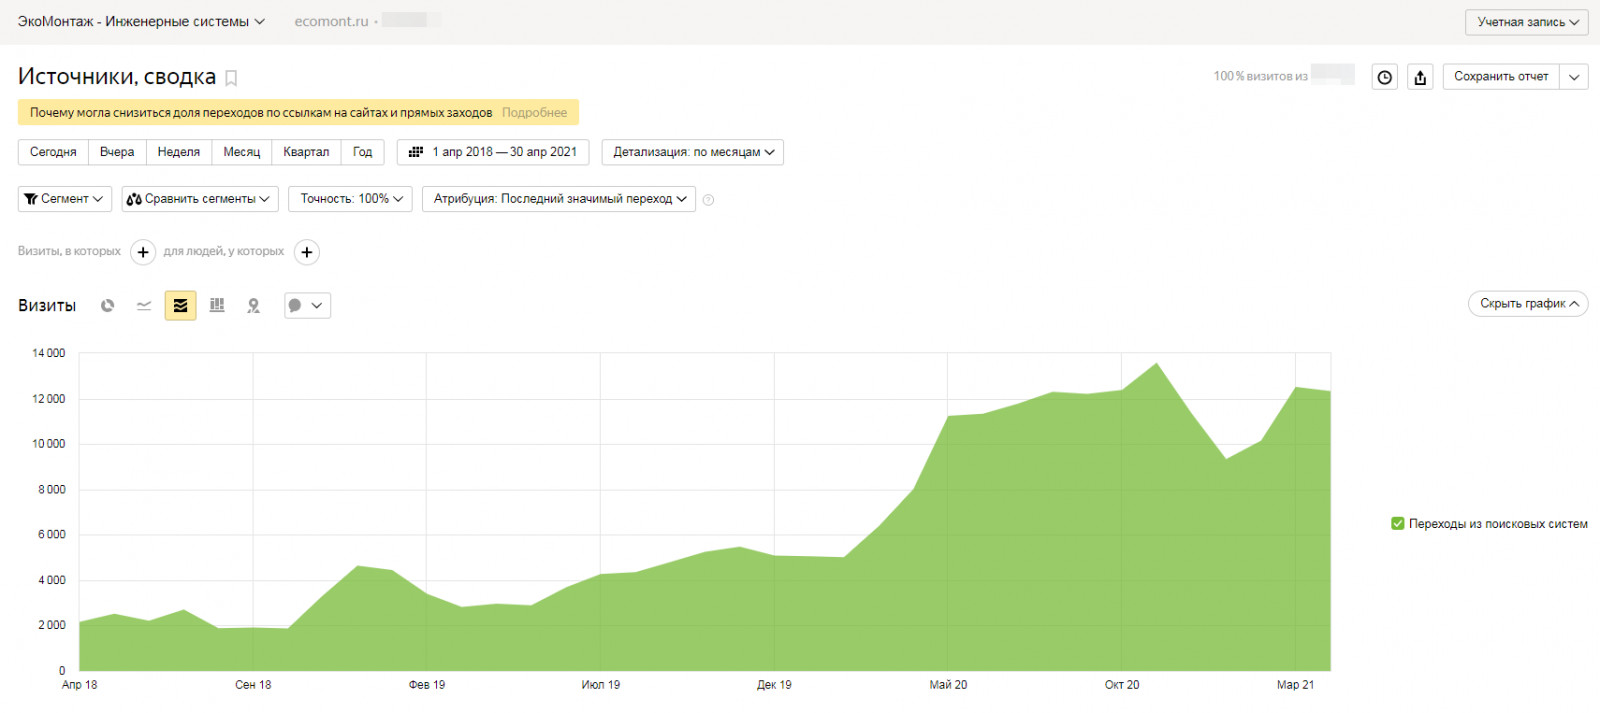1600x713 pixels.
Task: Open the Точность 100% dropdown
Action: pyautogui.click(x=350, y=199)
